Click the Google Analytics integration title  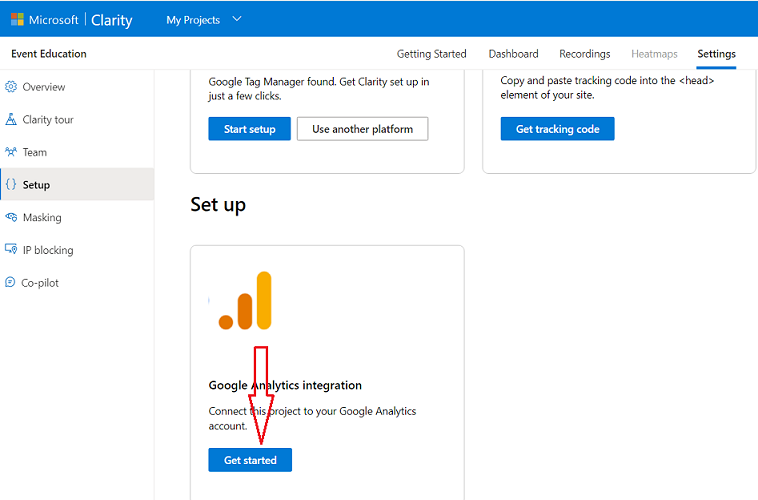tap(285, 385)
